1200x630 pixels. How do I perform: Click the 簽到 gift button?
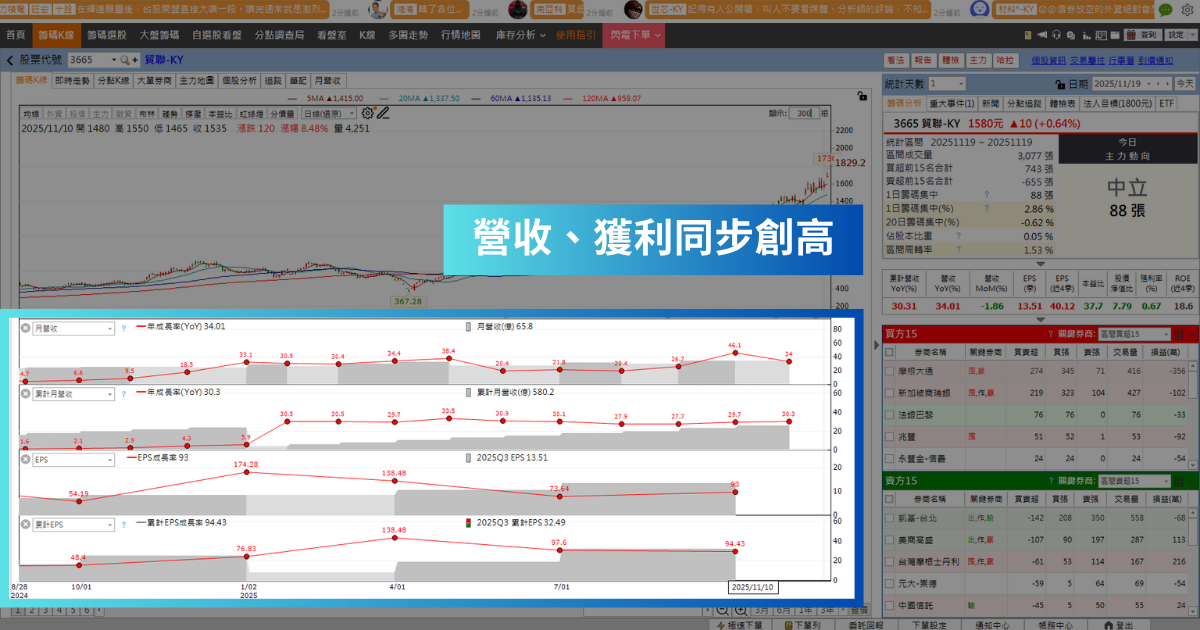tap(1144, 35)
